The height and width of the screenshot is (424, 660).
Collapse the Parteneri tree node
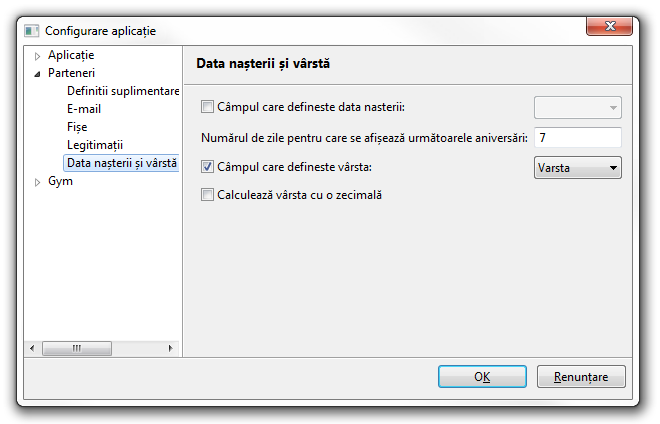[x=38, y=73]
